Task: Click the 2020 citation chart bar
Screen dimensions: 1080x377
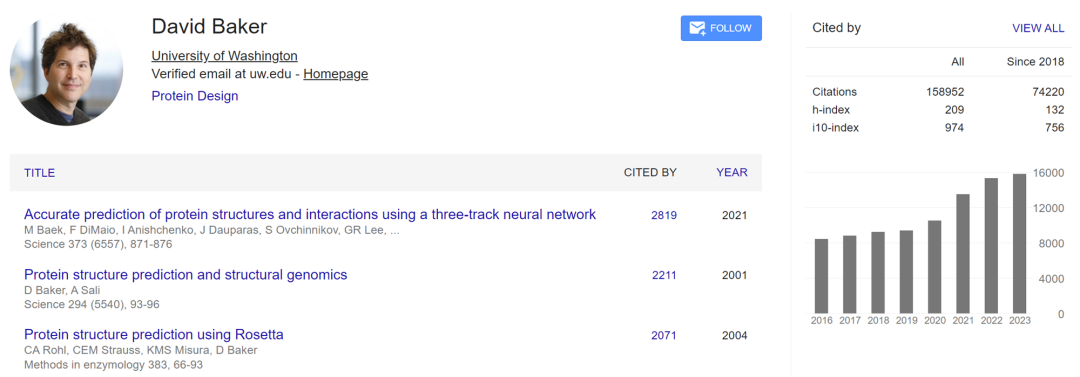Action: [x=935, y=267]
